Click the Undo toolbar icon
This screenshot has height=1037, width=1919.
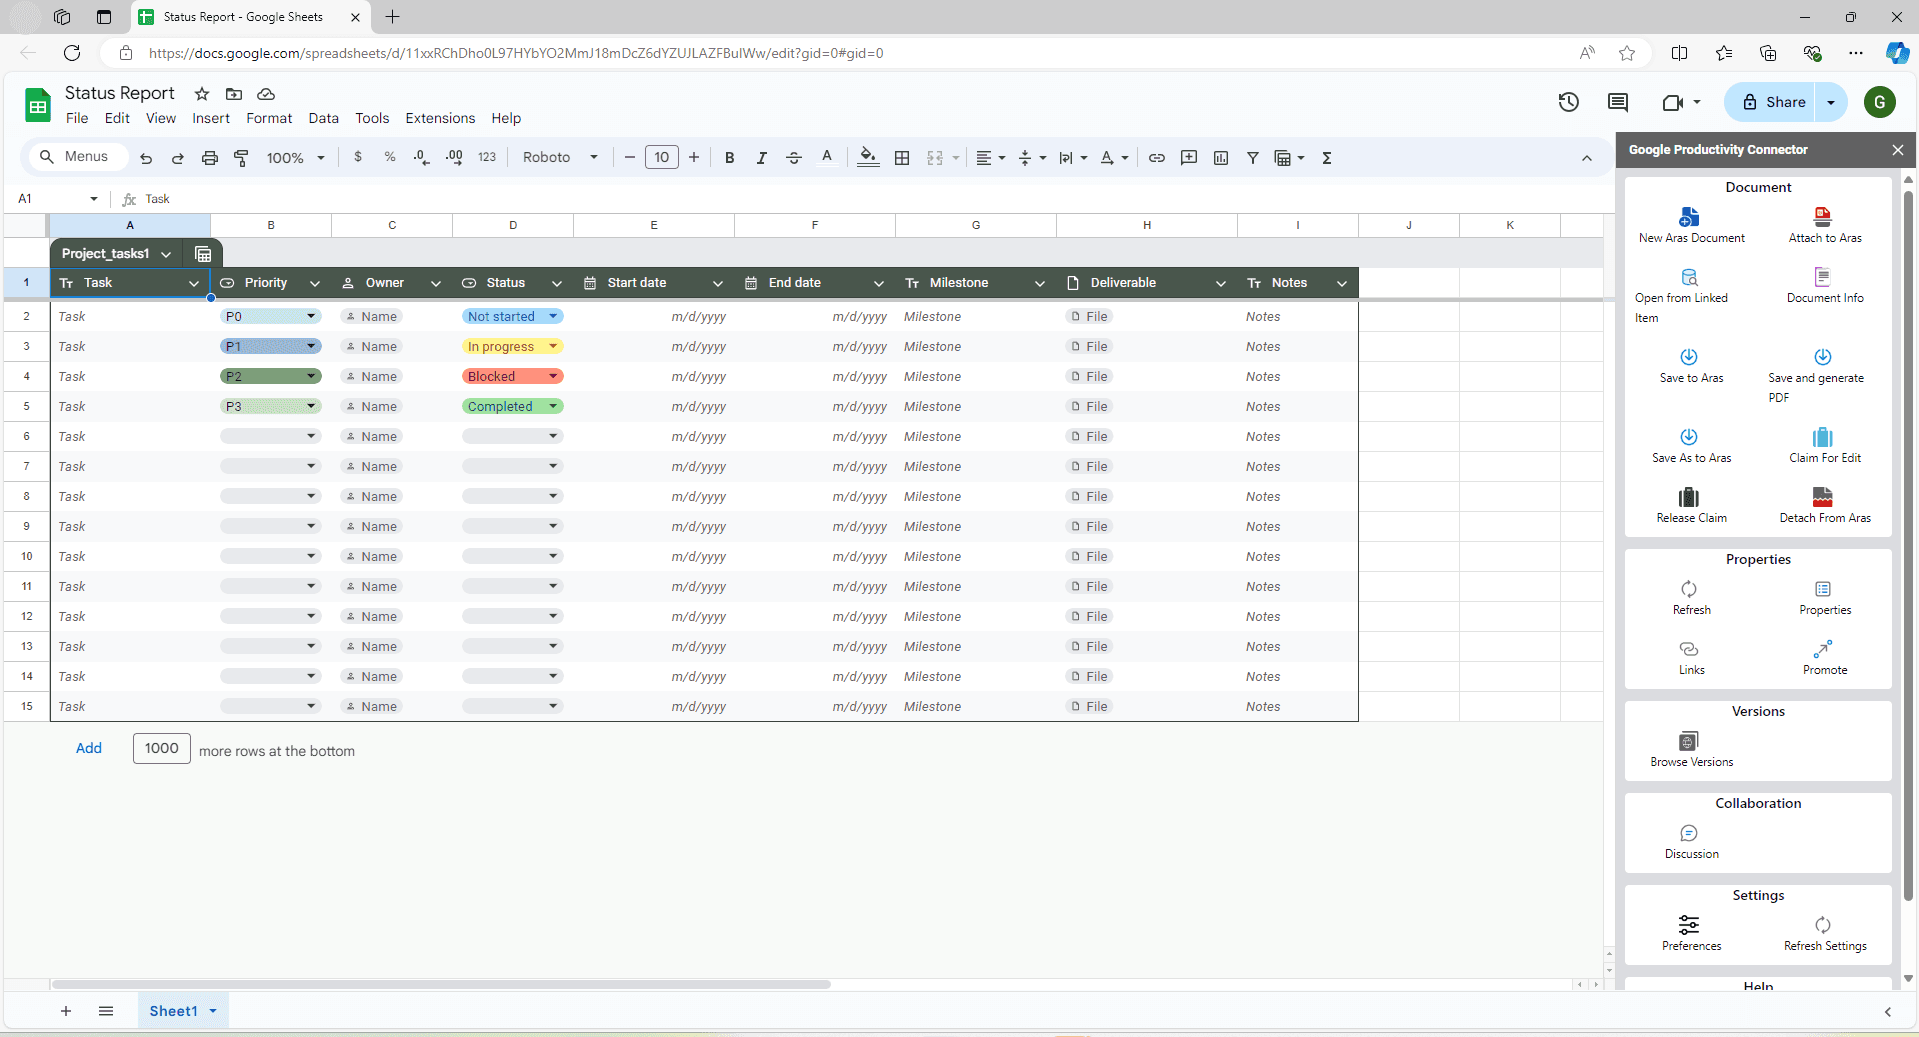tap(146, 158)
